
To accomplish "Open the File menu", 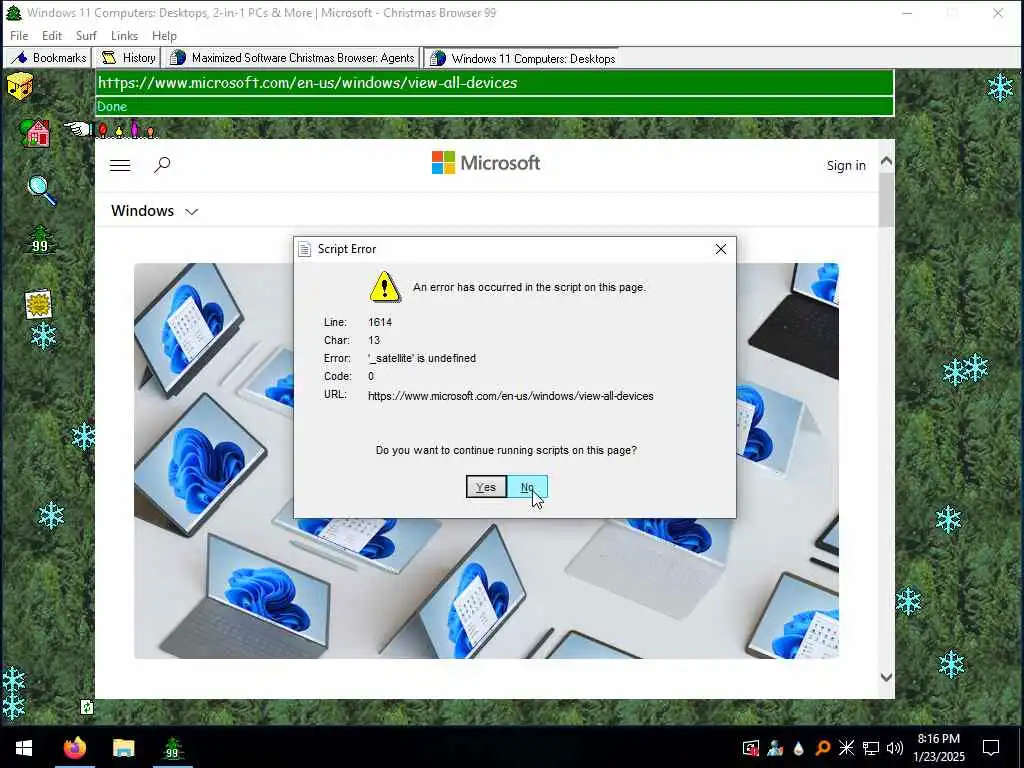I will click(19, 36).
